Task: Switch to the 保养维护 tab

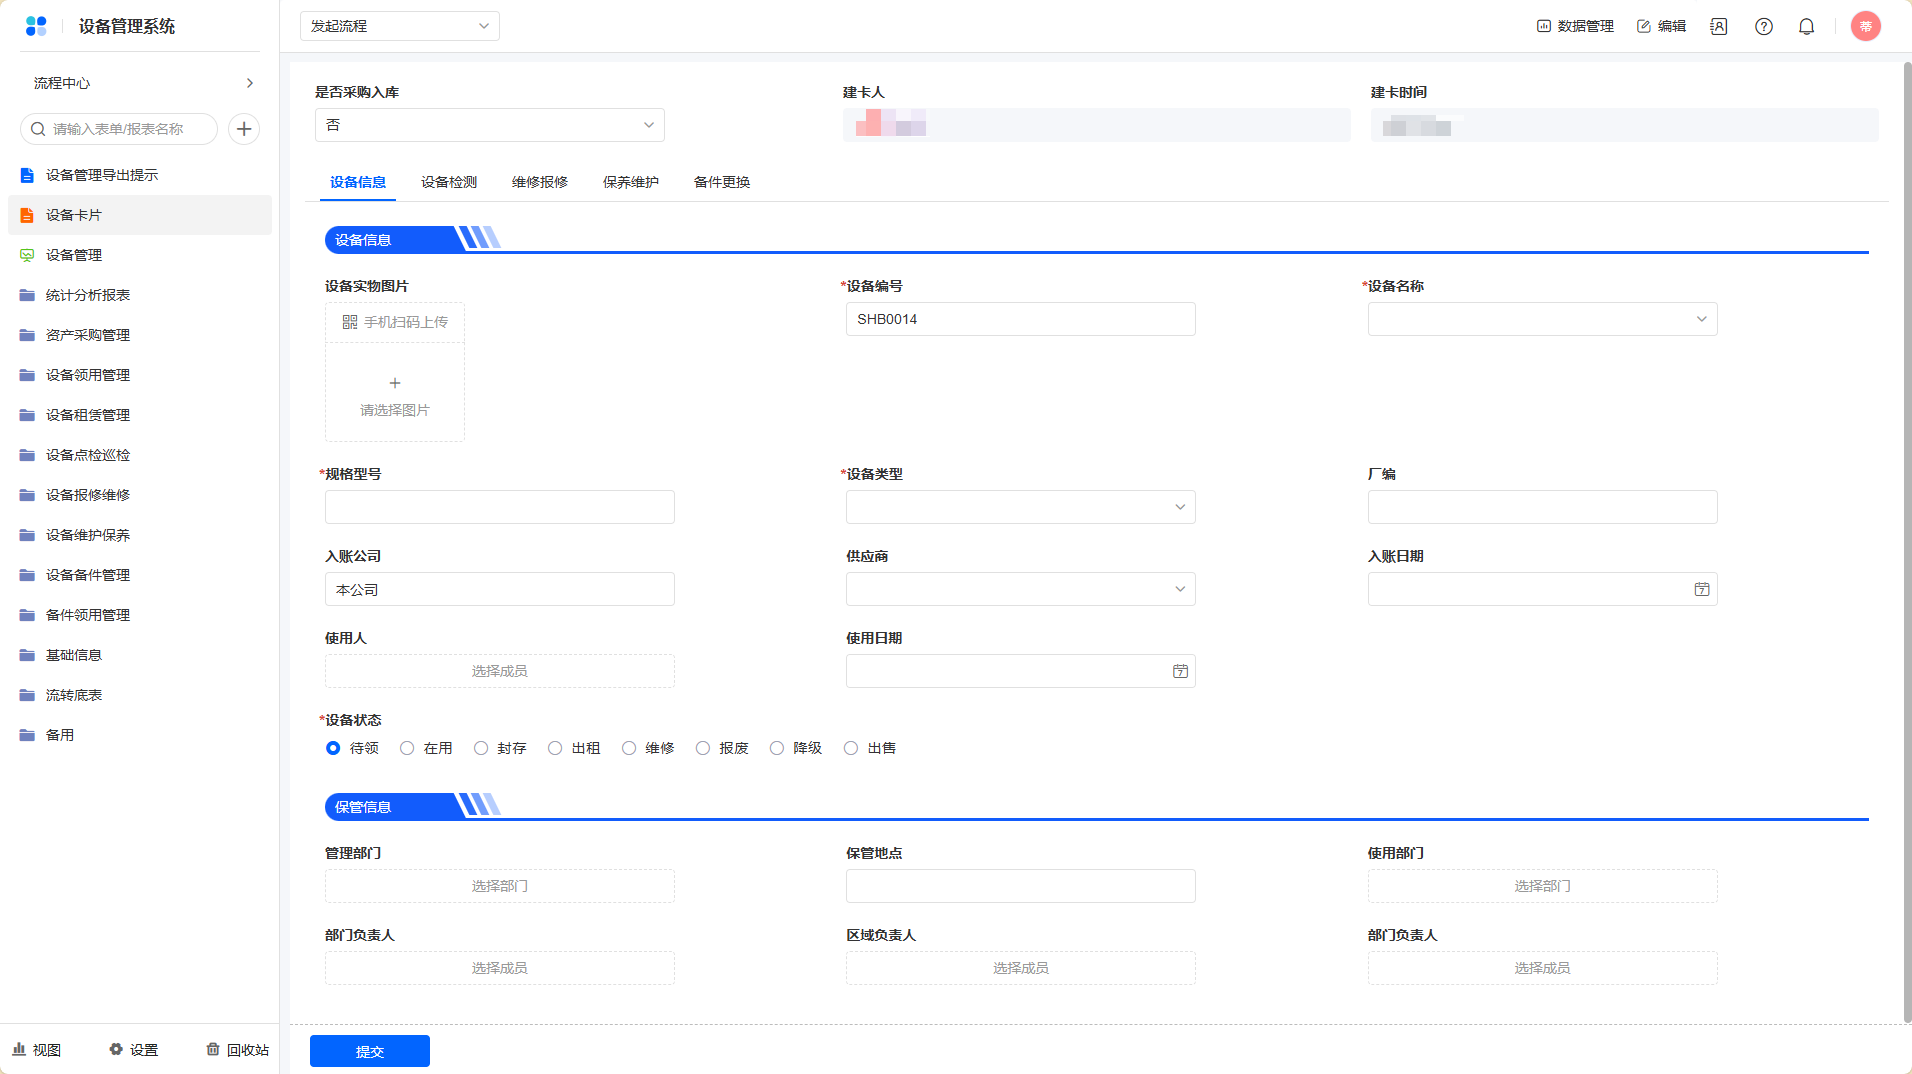Action: pos(630,182)
